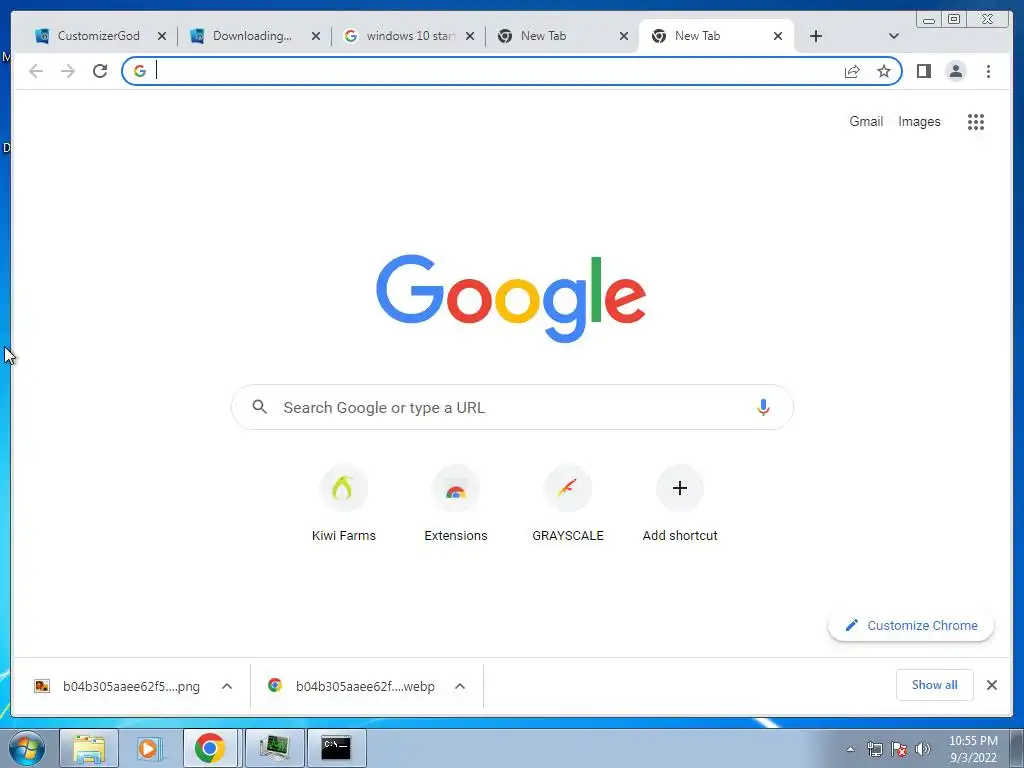Open the profile avatar menu
The image size is (1024, 768).
pos(955,71)
